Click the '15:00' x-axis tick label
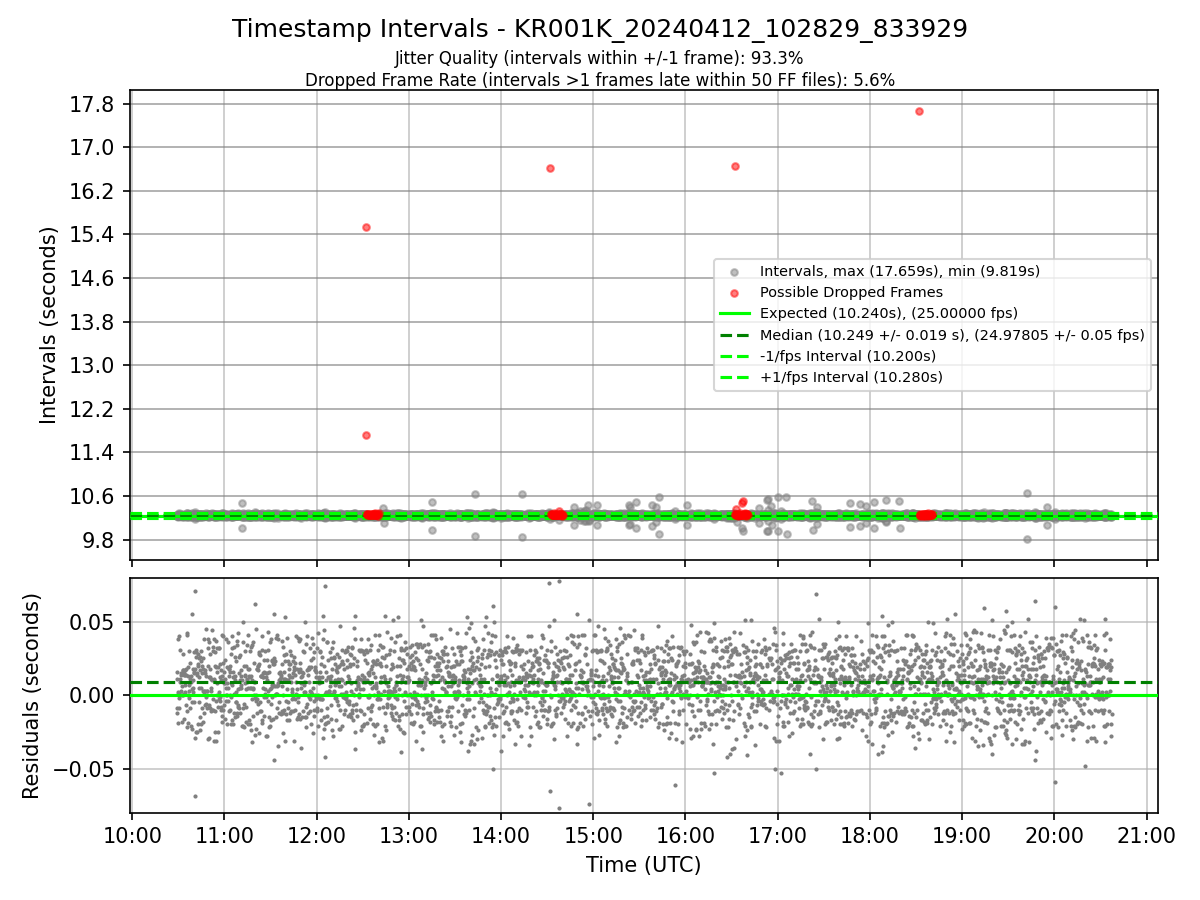 click(x=593, y=835)
